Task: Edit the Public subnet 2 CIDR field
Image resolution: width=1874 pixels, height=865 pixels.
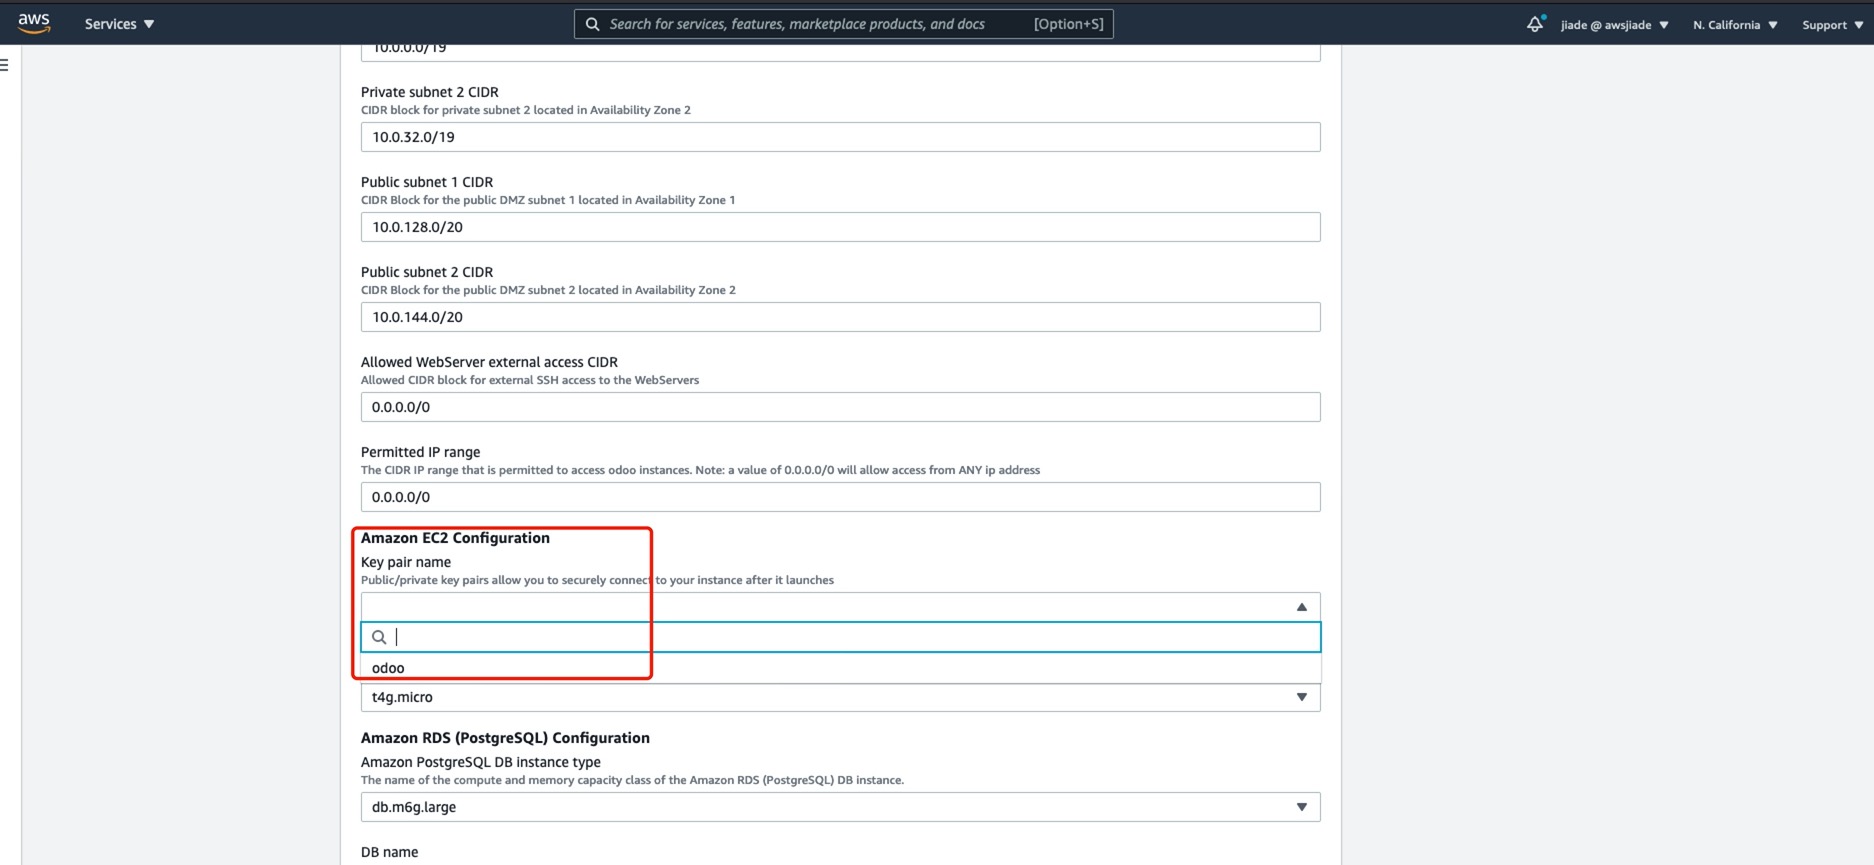Action: 840,317
